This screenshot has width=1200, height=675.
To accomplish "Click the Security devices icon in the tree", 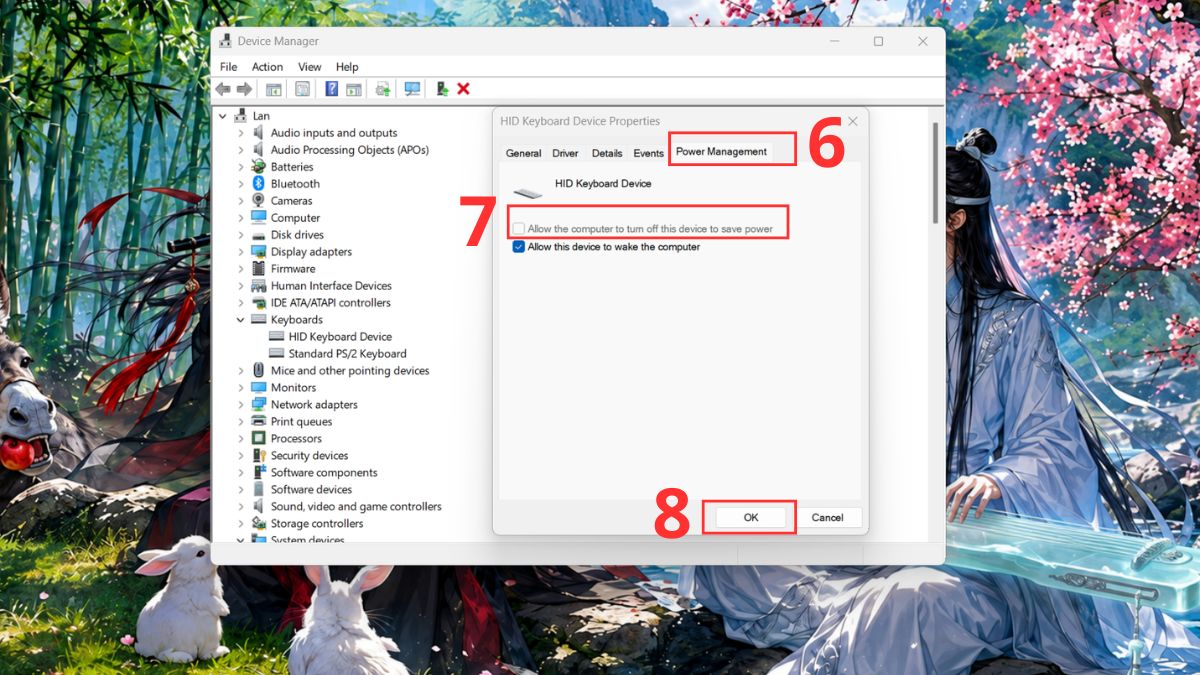I will [259, 456].
